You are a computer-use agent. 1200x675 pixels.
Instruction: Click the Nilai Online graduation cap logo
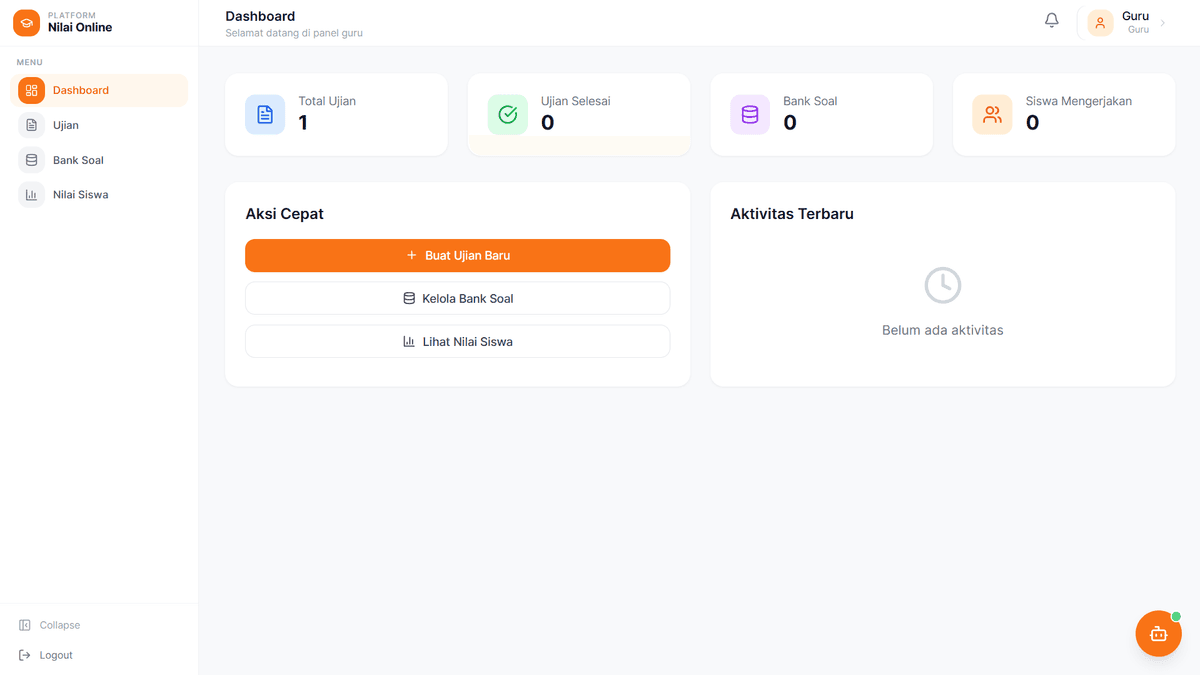click(26, 22)
